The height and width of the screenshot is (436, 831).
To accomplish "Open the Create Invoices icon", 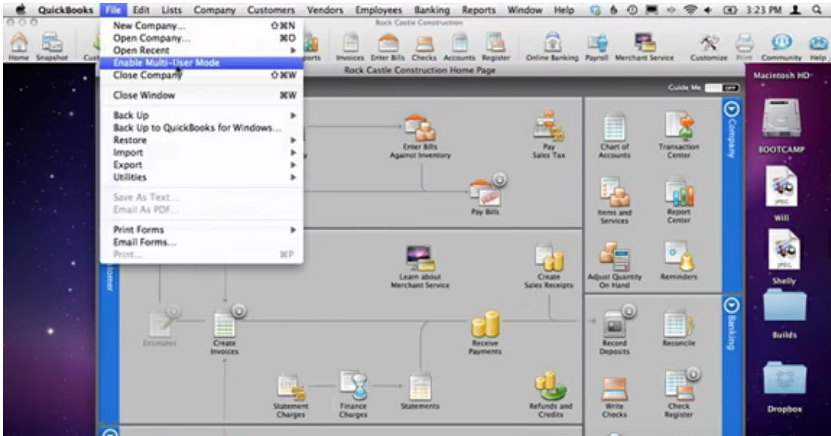I will pos(224,333).
